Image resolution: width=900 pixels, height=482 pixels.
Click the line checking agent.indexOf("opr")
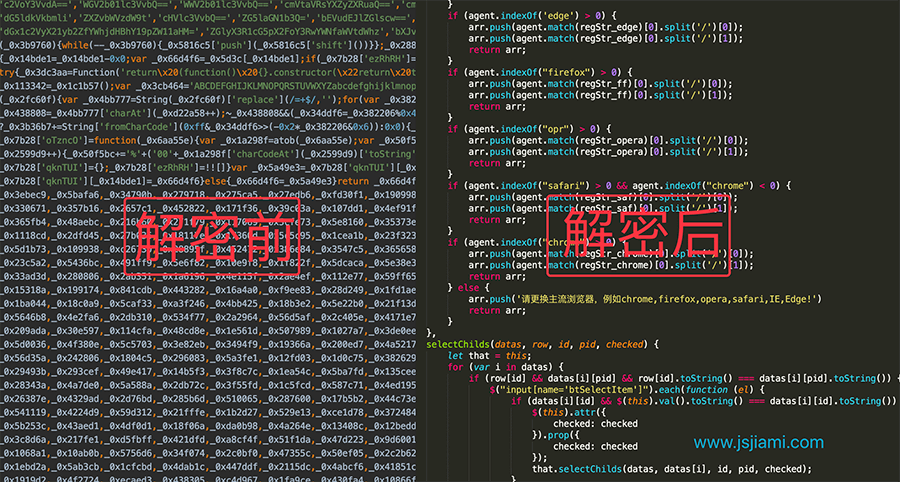click(530, 129)
